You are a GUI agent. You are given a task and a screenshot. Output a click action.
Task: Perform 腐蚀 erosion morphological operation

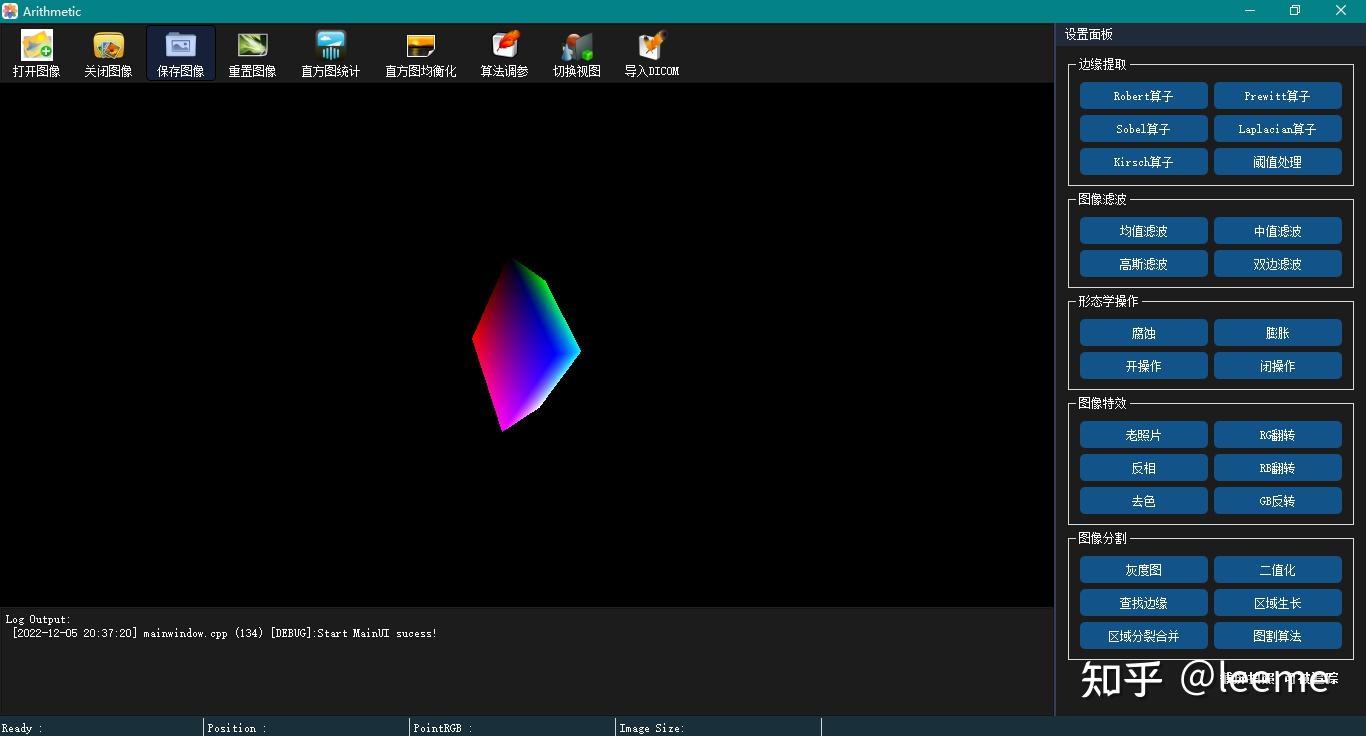1143,332
